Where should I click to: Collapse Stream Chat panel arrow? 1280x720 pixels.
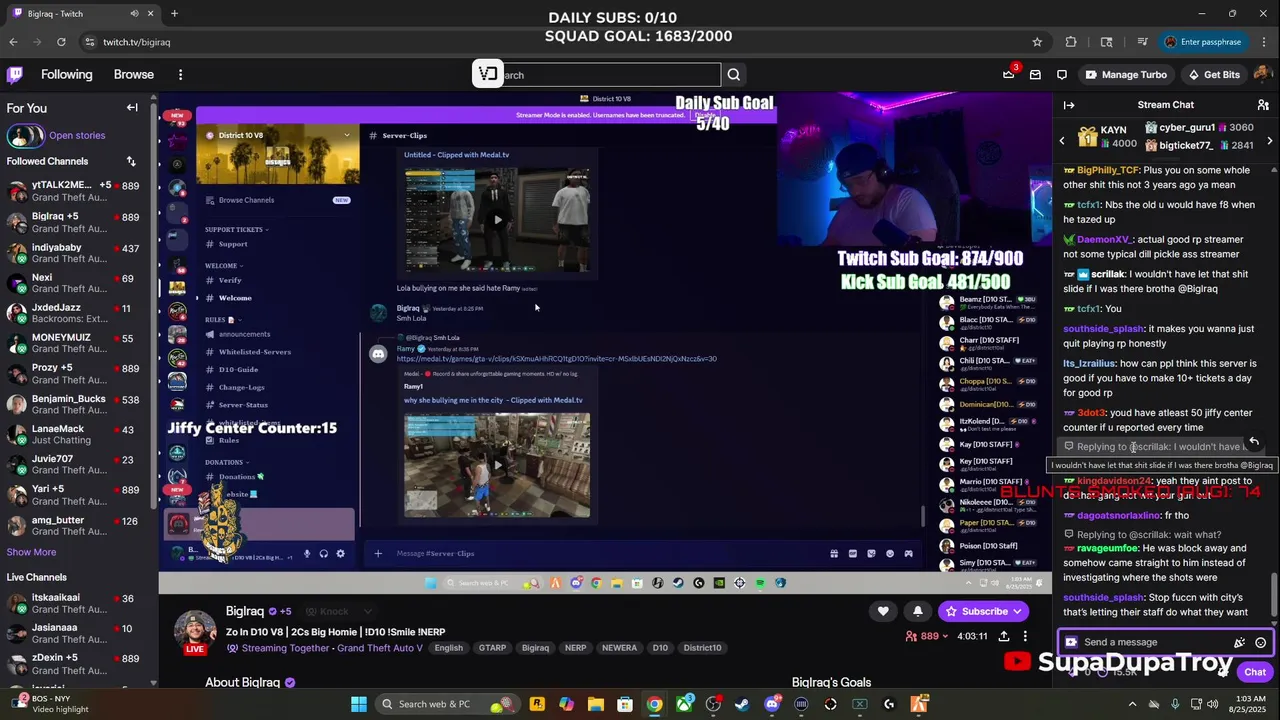1069,105
